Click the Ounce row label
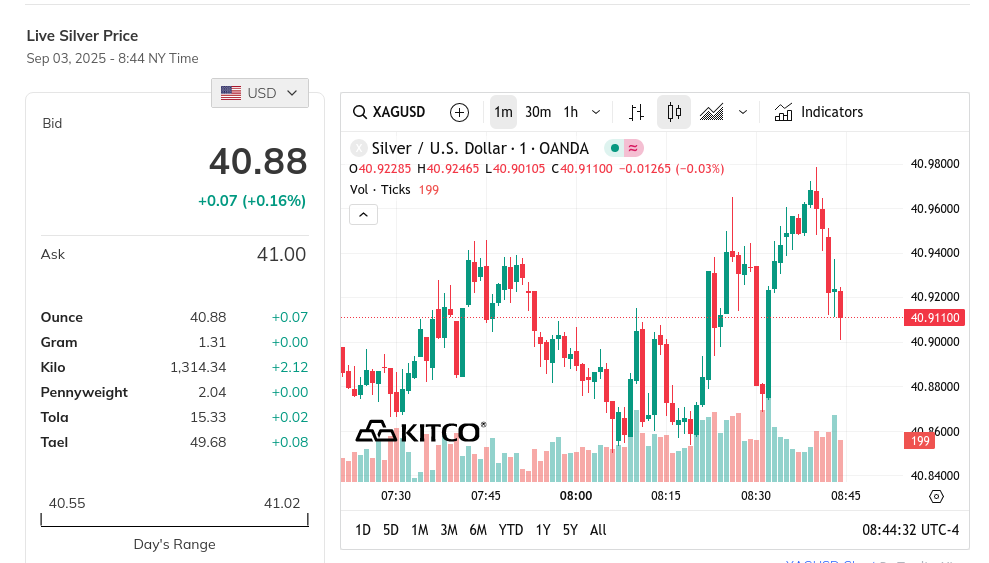Viewport: 989px width, 563px height. 62,317
